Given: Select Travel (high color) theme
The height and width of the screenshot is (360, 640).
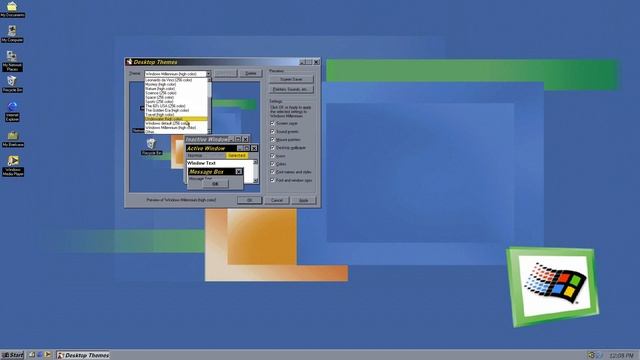Looking at the screenshot, I should coord(176,115).
